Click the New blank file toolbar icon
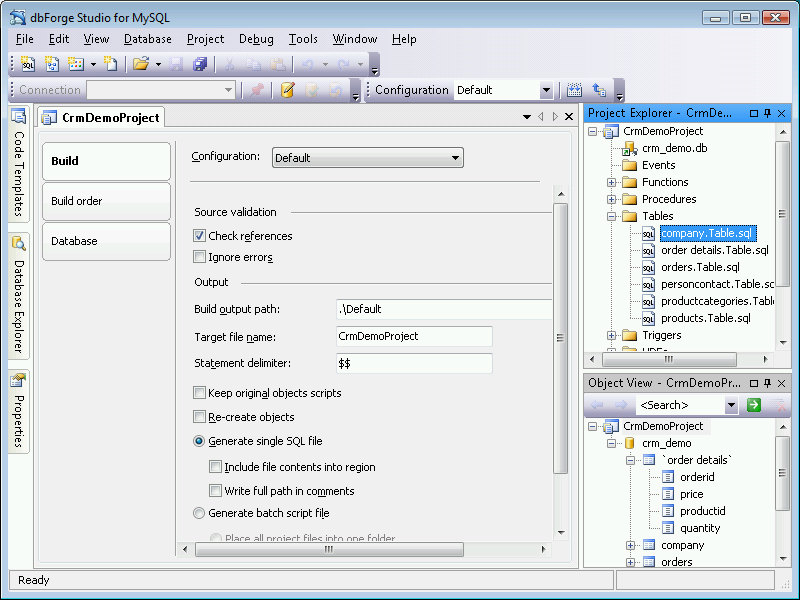800x600 pixels. [x=110, y=64]
